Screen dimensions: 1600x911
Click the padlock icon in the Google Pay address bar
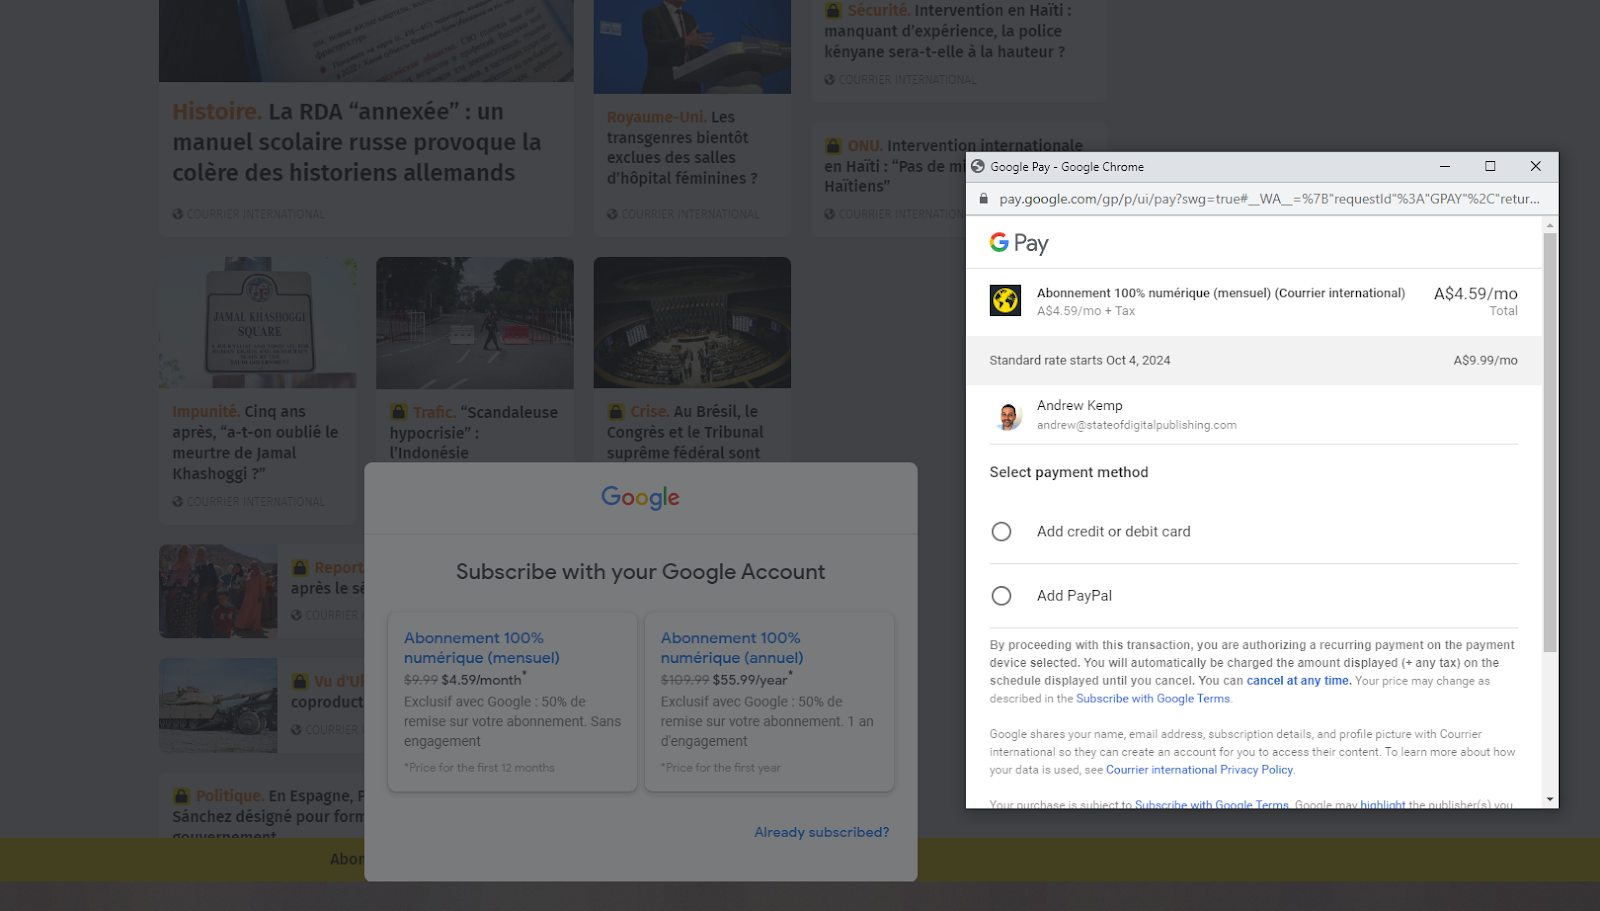point(983,199)
